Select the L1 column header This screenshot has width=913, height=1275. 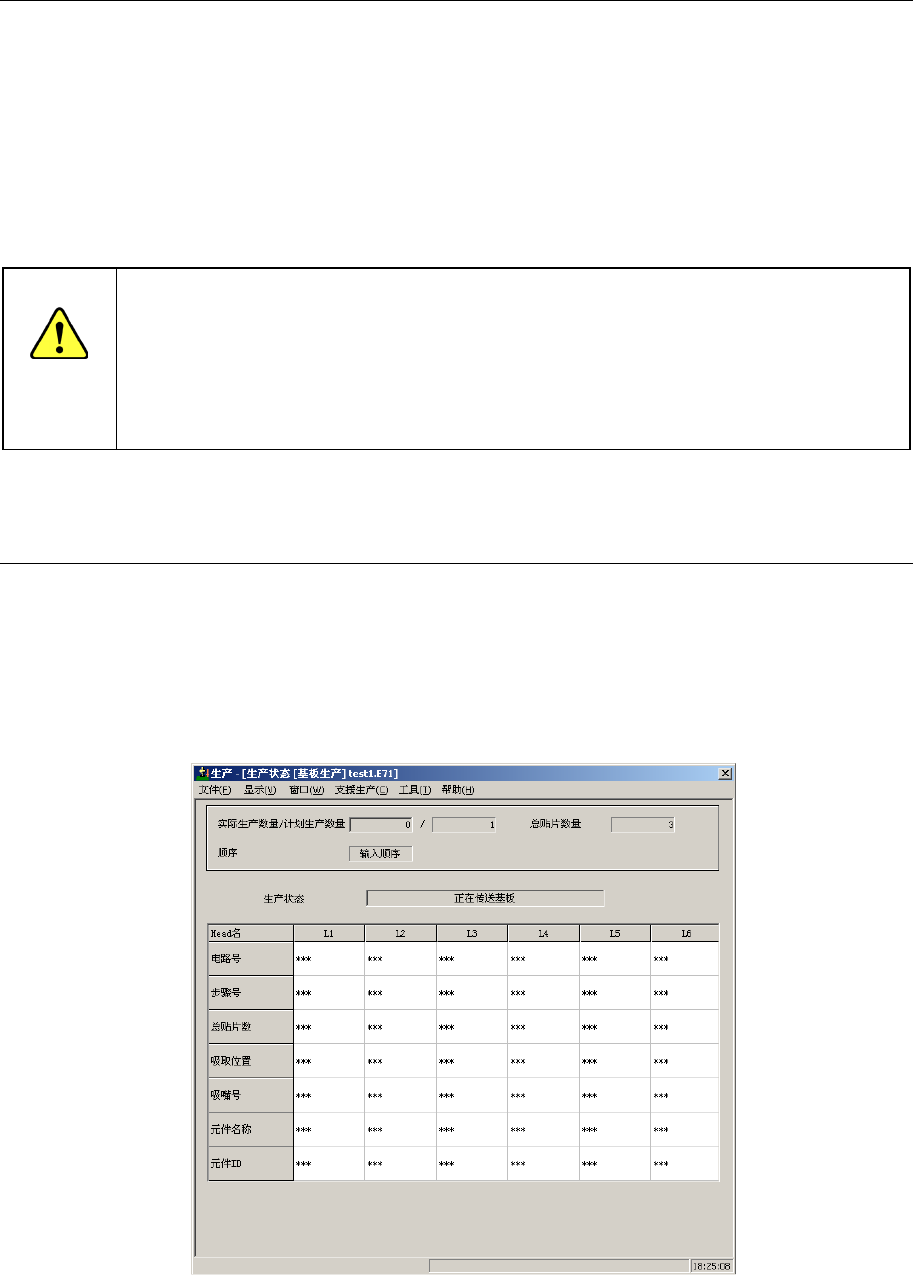point(329,933)
